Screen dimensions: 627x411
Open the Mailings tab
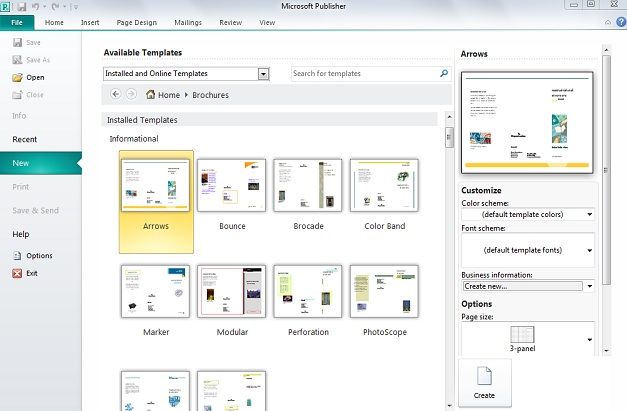point(188,23)
